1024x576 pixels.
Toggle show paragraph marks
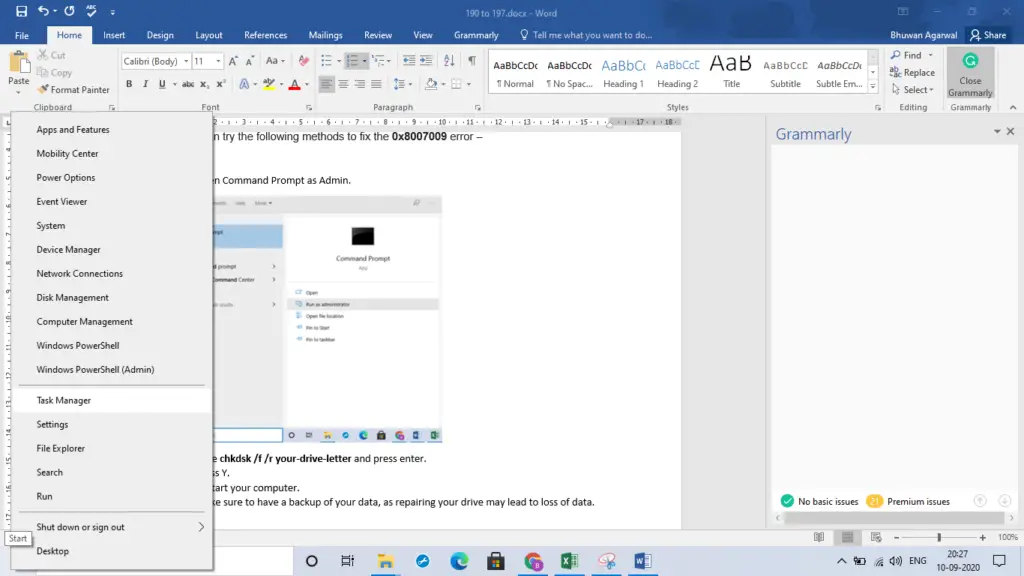472,61
